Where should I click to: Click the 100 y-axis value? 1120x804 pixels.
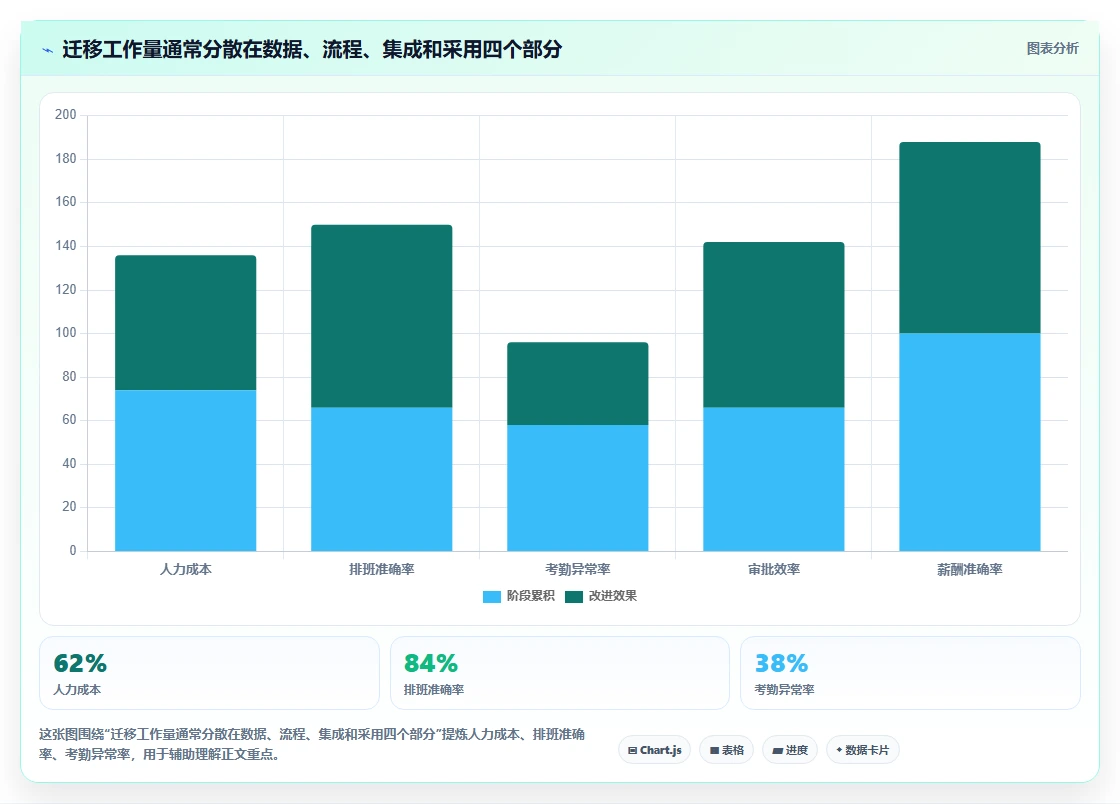click(66, 333)
